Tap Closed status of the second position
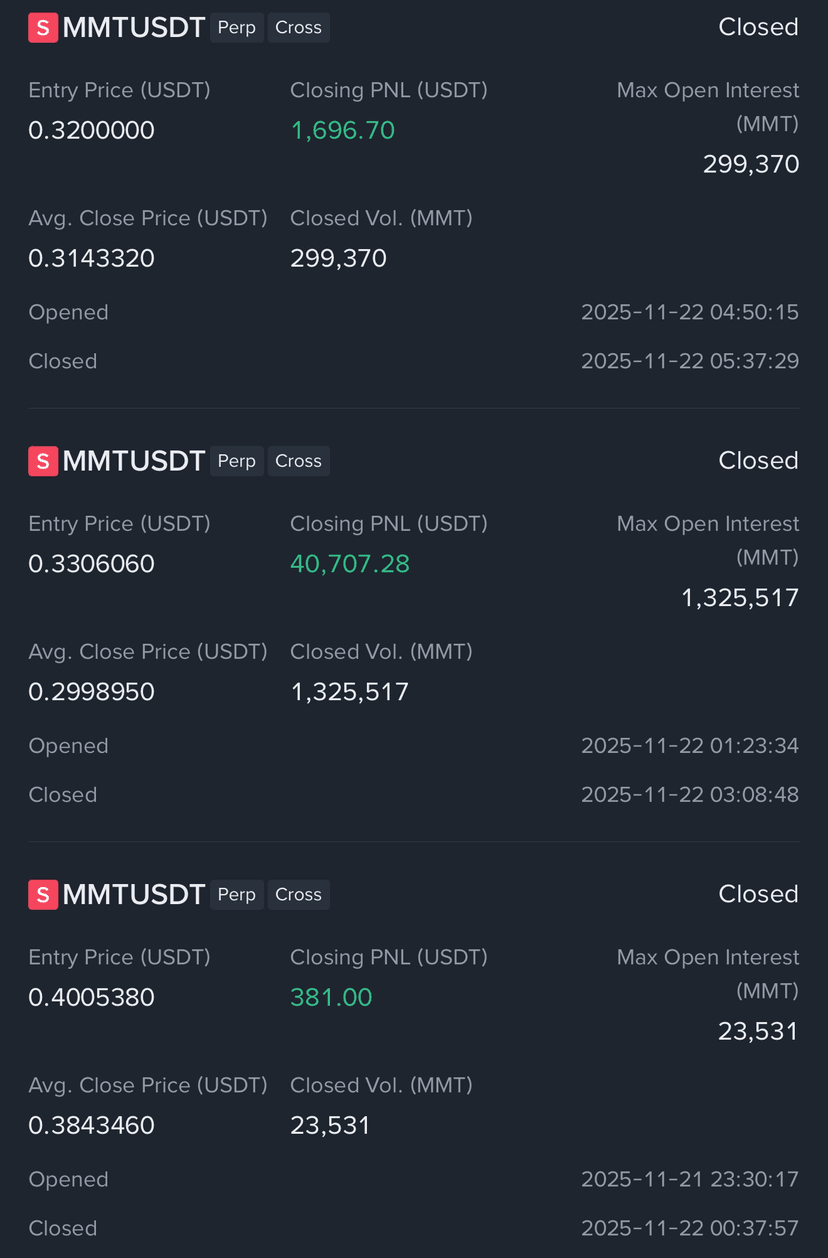The width and height of the screenshot is (828, 1258). (758, 461)
